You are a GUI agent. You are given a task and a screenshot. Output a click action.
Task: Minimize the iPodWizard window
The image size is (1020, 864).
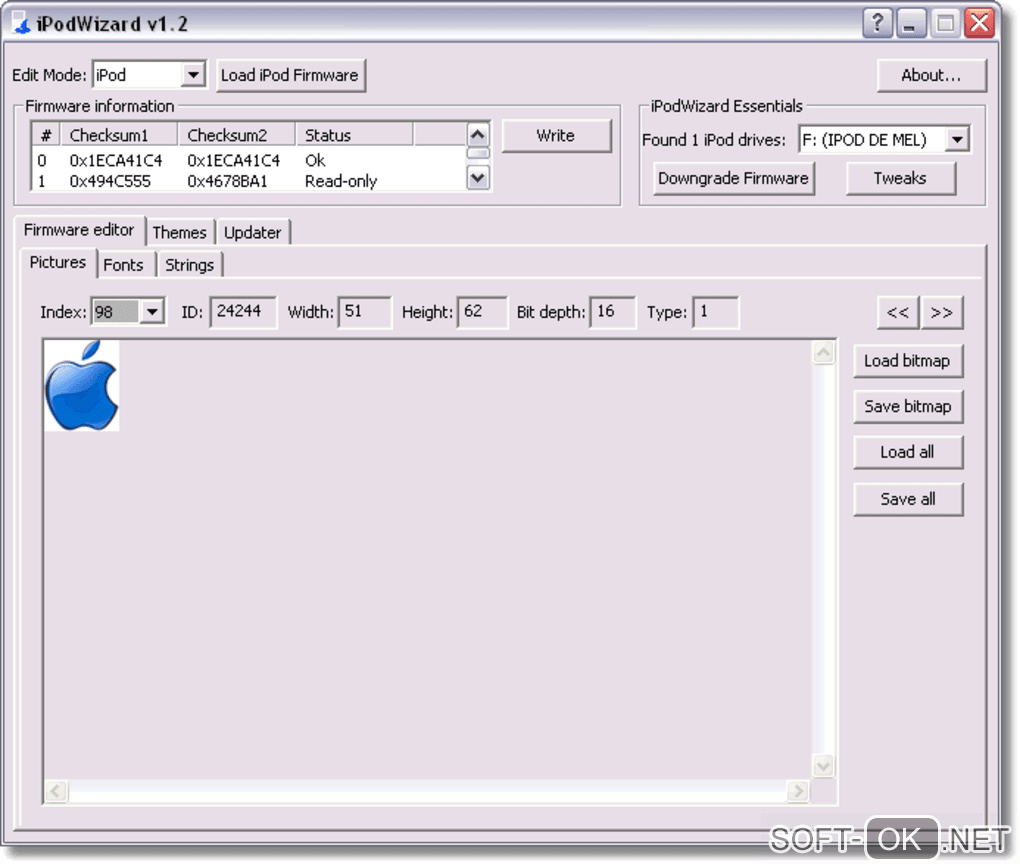pyautogui.click(x=911, y=24)
